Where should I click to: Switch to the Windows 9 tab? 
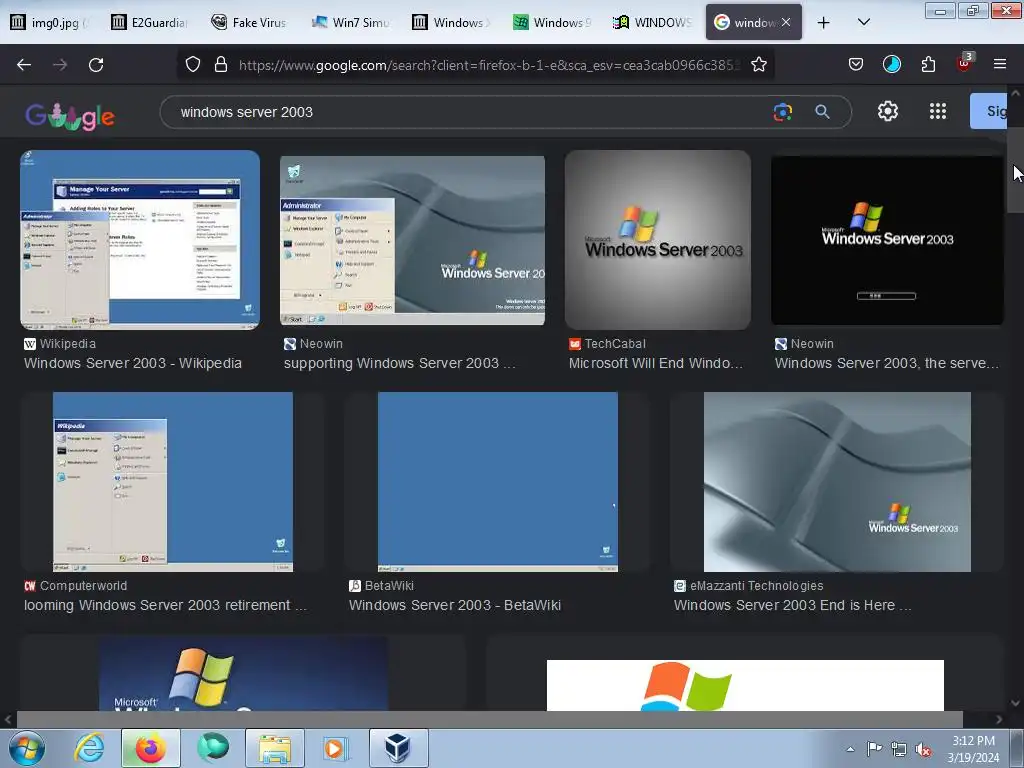[551, 22]
